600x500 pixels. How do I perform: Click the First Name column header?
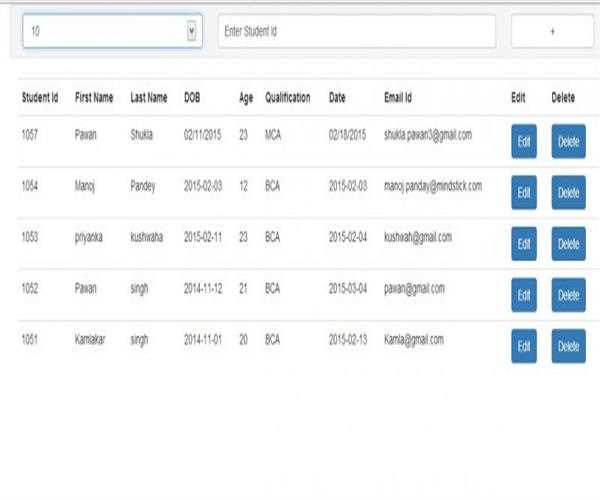coord(94,98)
